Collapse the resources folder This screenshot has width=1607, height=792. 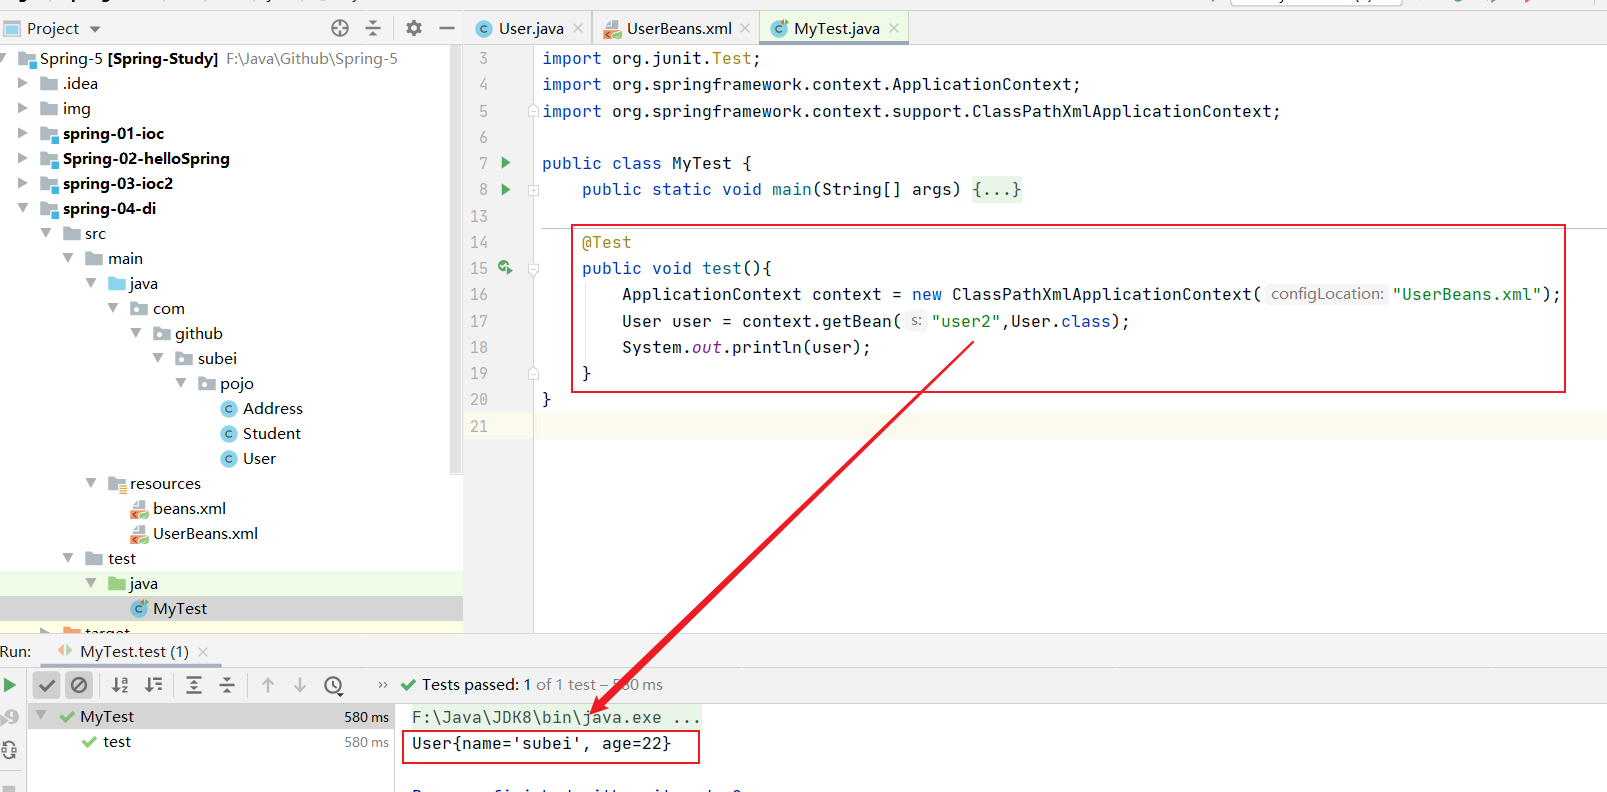click(x=91, y=483)
